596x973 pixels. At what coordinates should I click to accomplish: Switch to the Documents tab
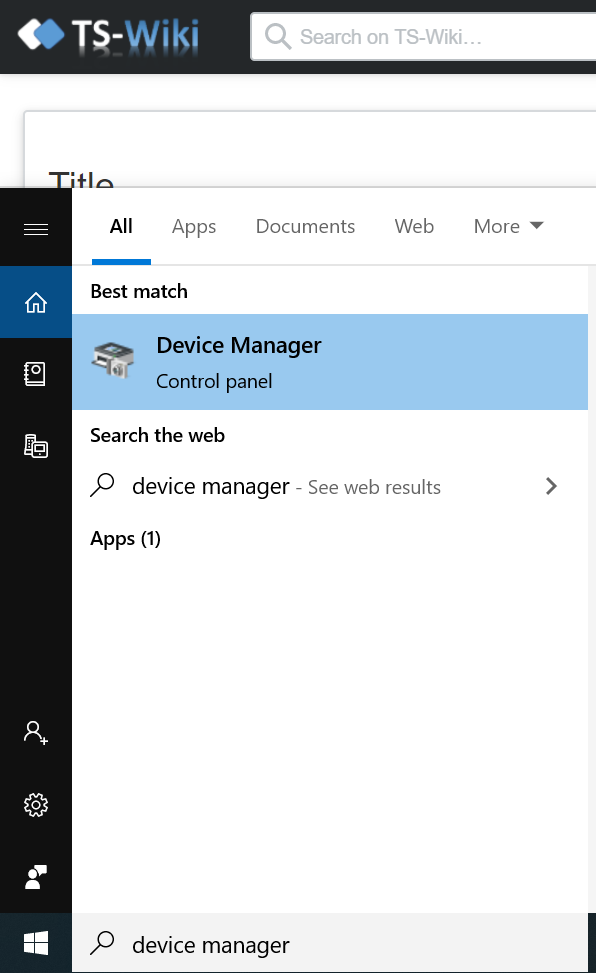pos(305,226)
